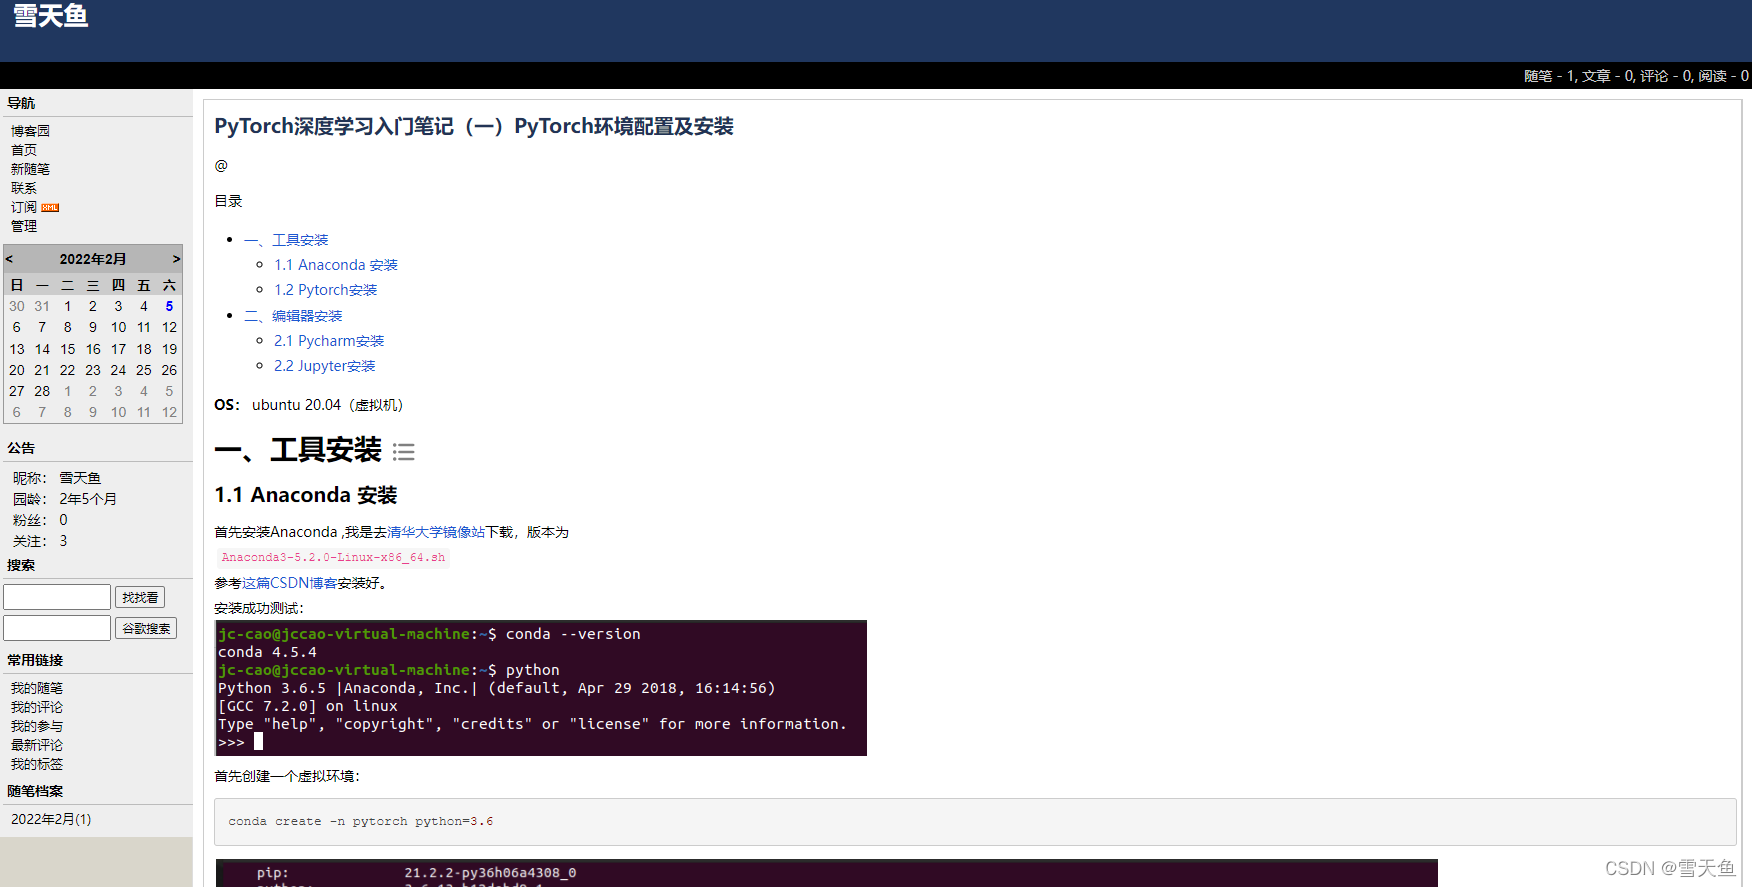Click the 2022年2月 calendar title
Viewport: 1752px width, 887px height.
click(x=93, y=259)
